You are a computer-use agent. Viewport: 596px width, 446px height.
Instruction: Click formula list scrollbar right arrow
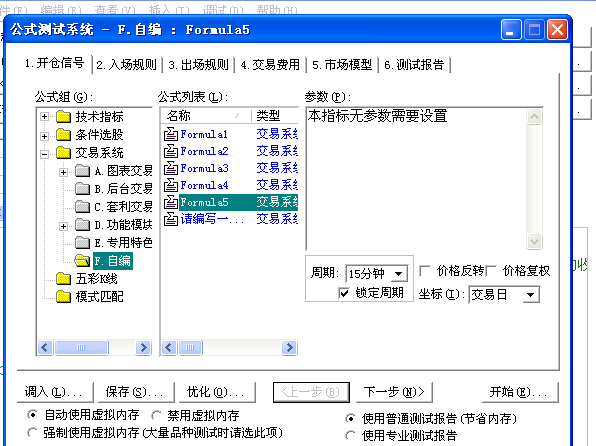[x=289, y=347]
